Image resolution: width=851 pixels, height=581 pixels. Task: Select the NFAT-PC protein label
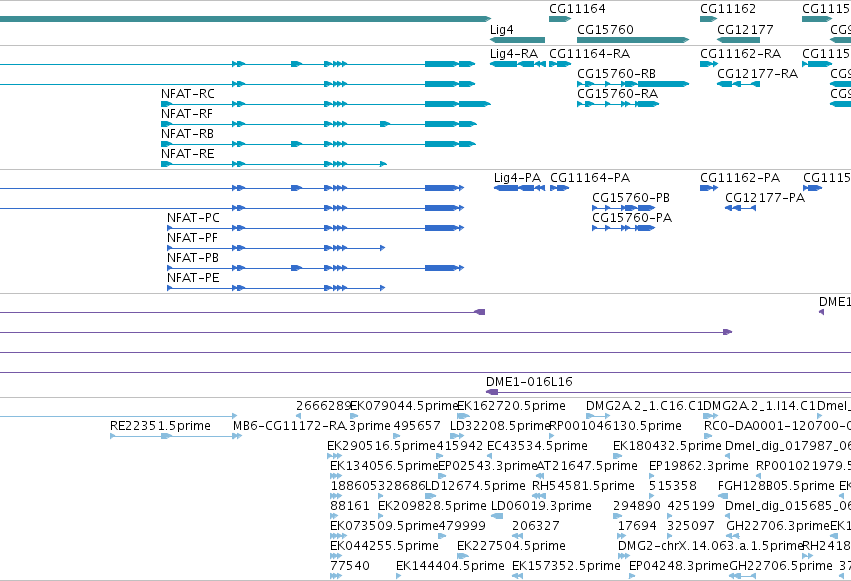tap(193, 218)
